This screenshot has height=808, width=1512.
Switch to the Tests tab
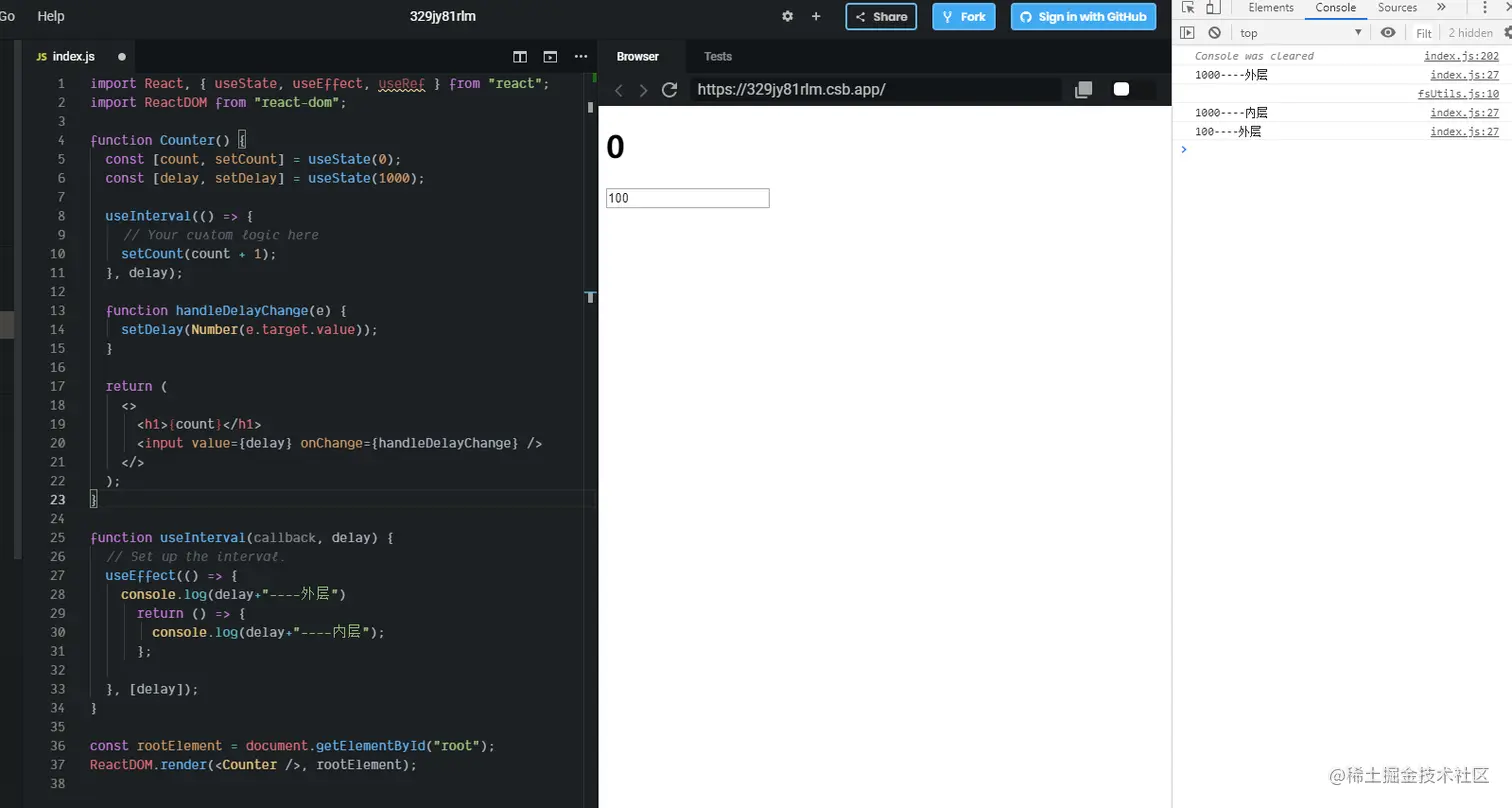[718, 57]
